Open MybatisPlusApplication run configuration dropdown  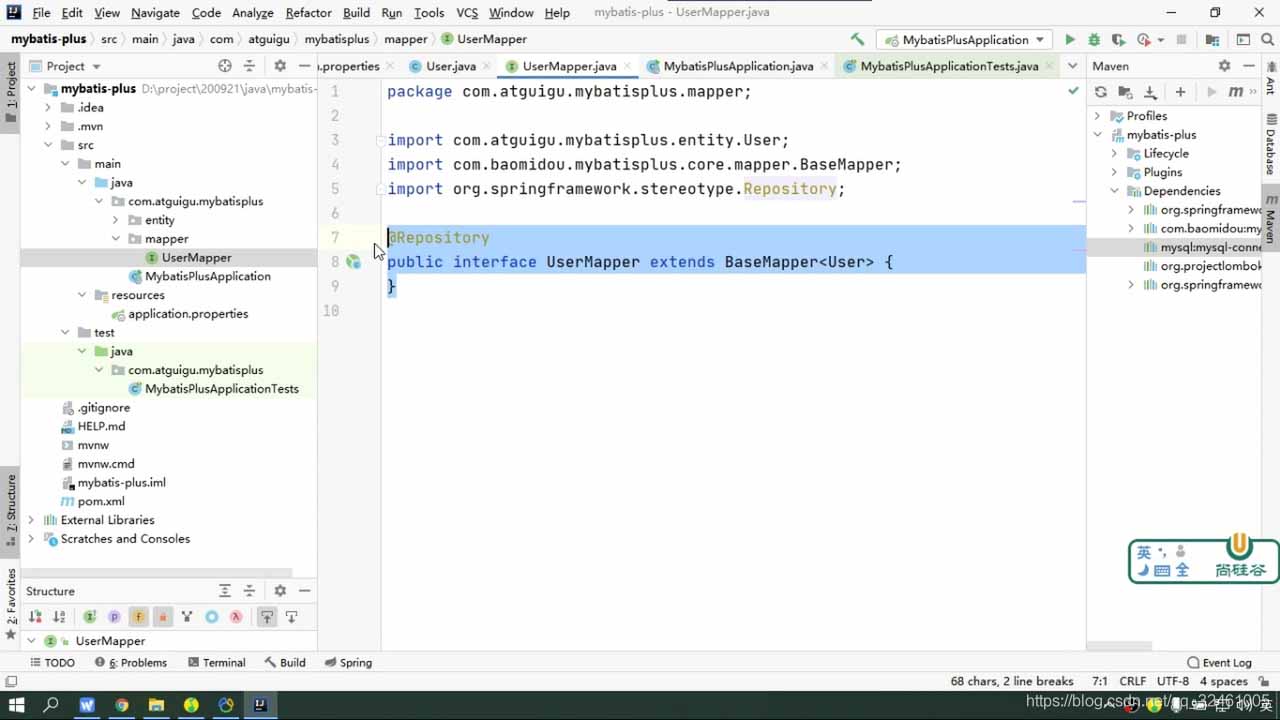click(964, 40)
